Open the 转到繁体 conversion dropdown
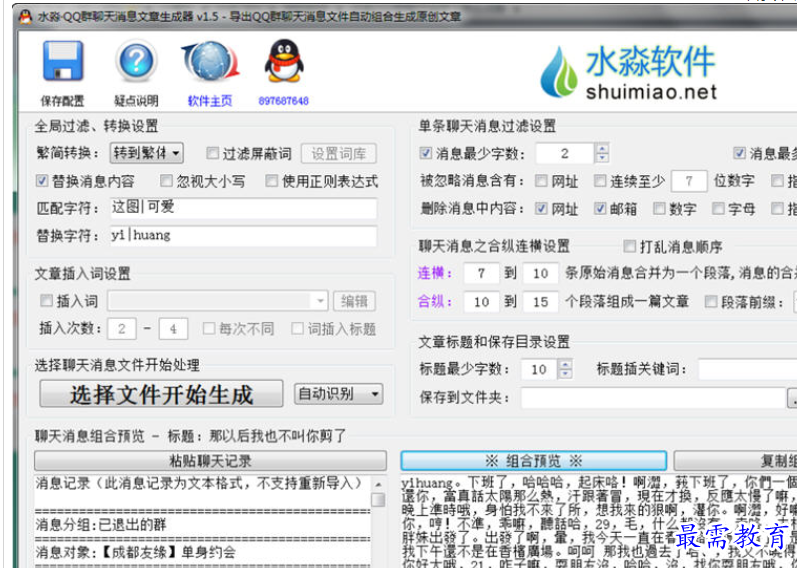Image resolution: width=797 pixels, height=568 pixels. tap(147, 153)
